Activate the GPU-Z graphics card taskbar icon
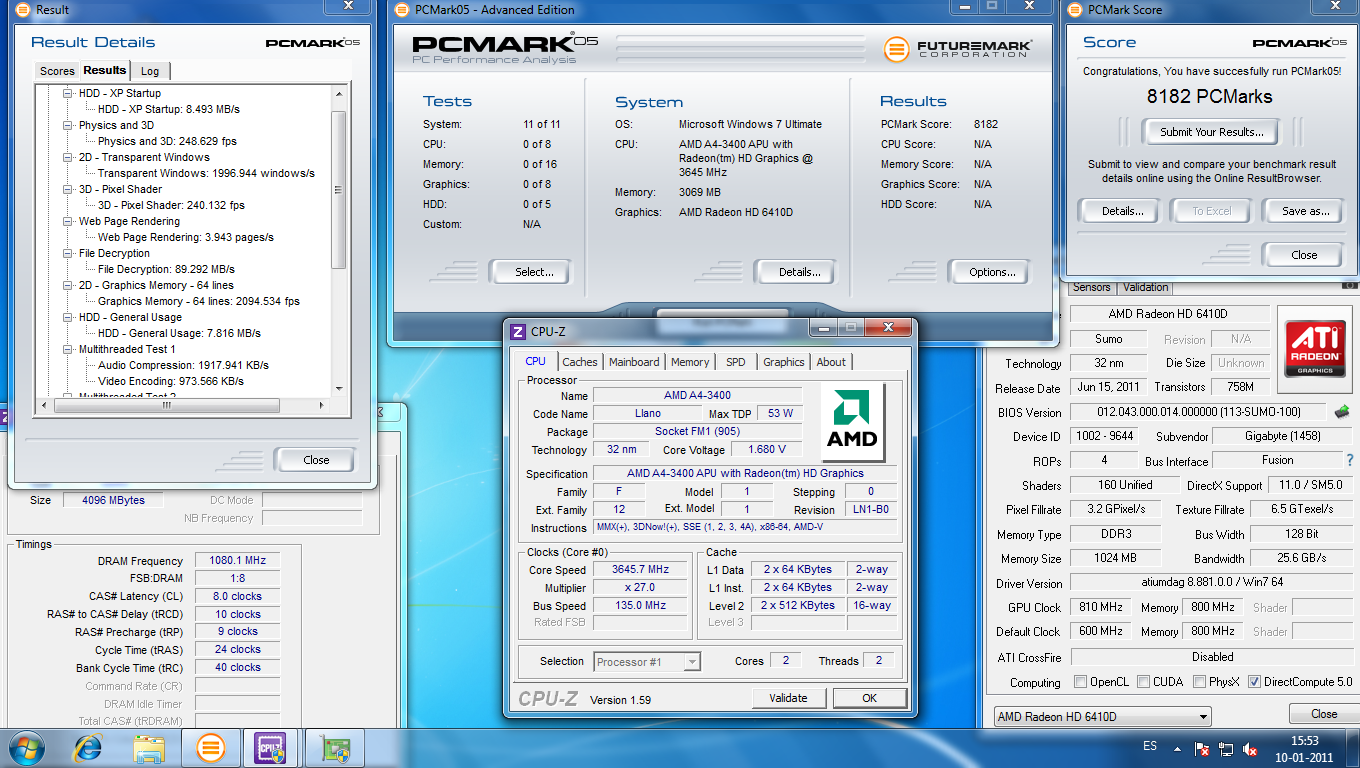Screen dimensions: 1360x768 (334, 748)
